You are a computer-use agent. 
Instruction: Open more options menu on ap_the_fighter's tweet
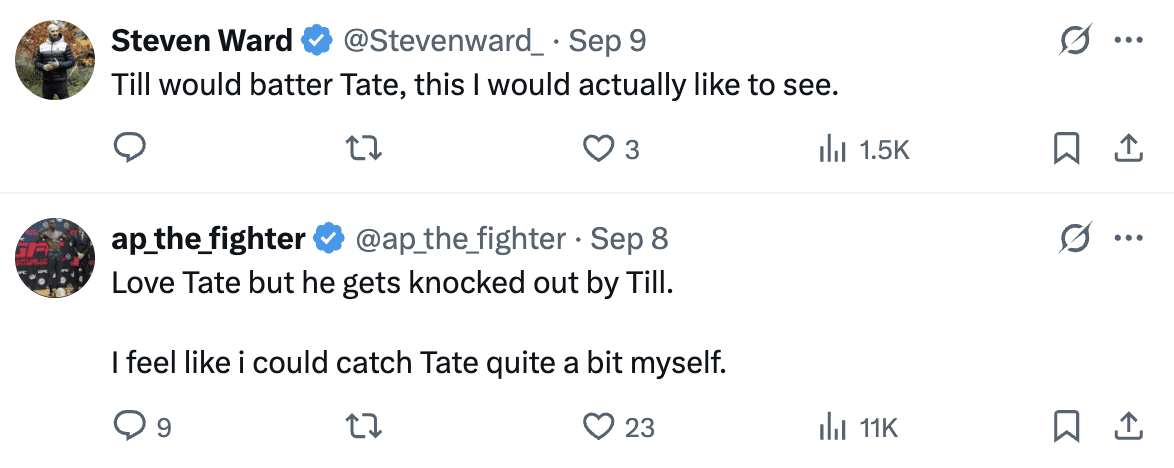click(1128, 240)
